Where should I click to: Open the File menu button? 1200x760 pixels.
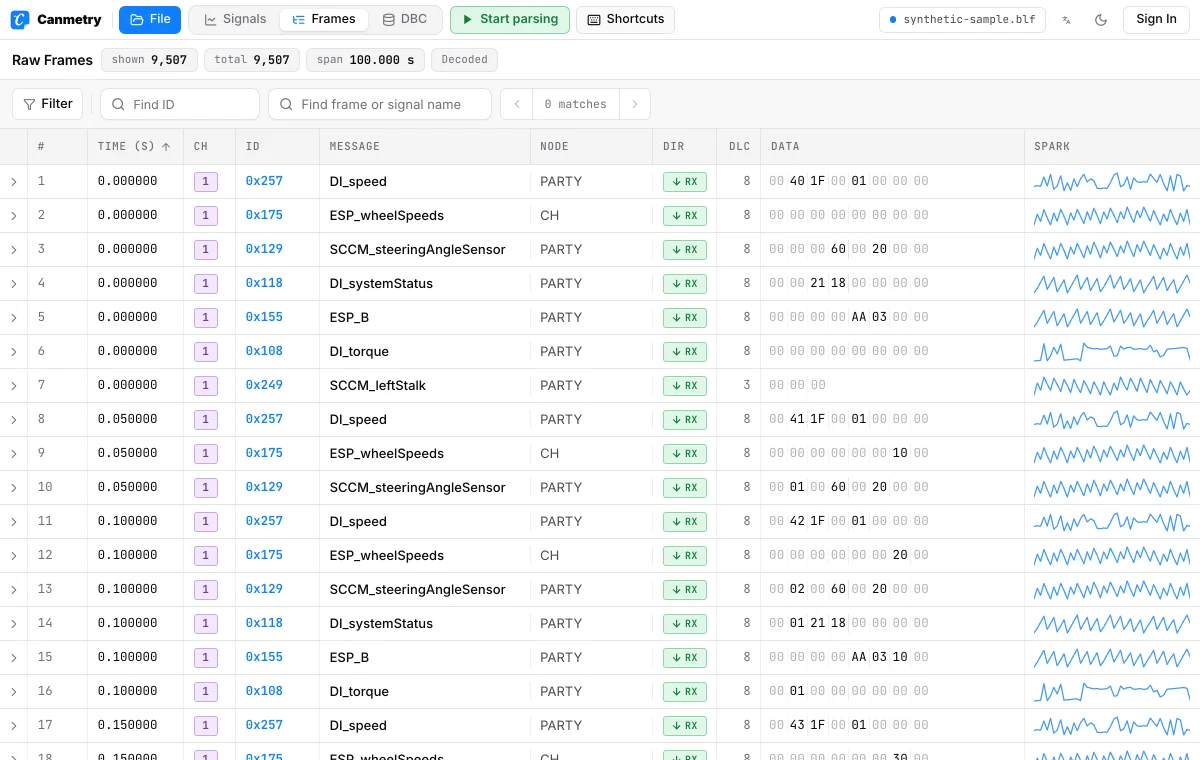coord(150,20)
